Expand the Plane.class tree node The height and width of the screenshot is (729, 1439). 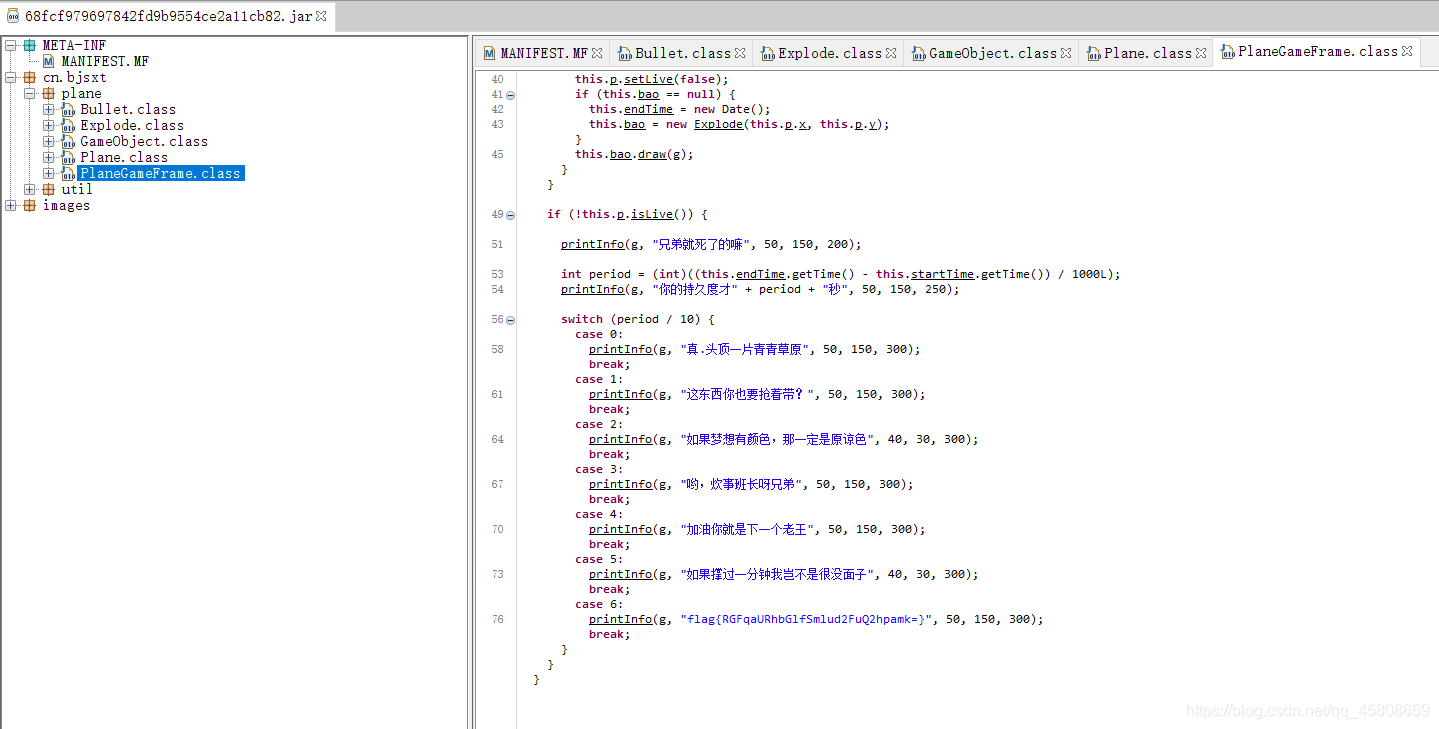48,157
